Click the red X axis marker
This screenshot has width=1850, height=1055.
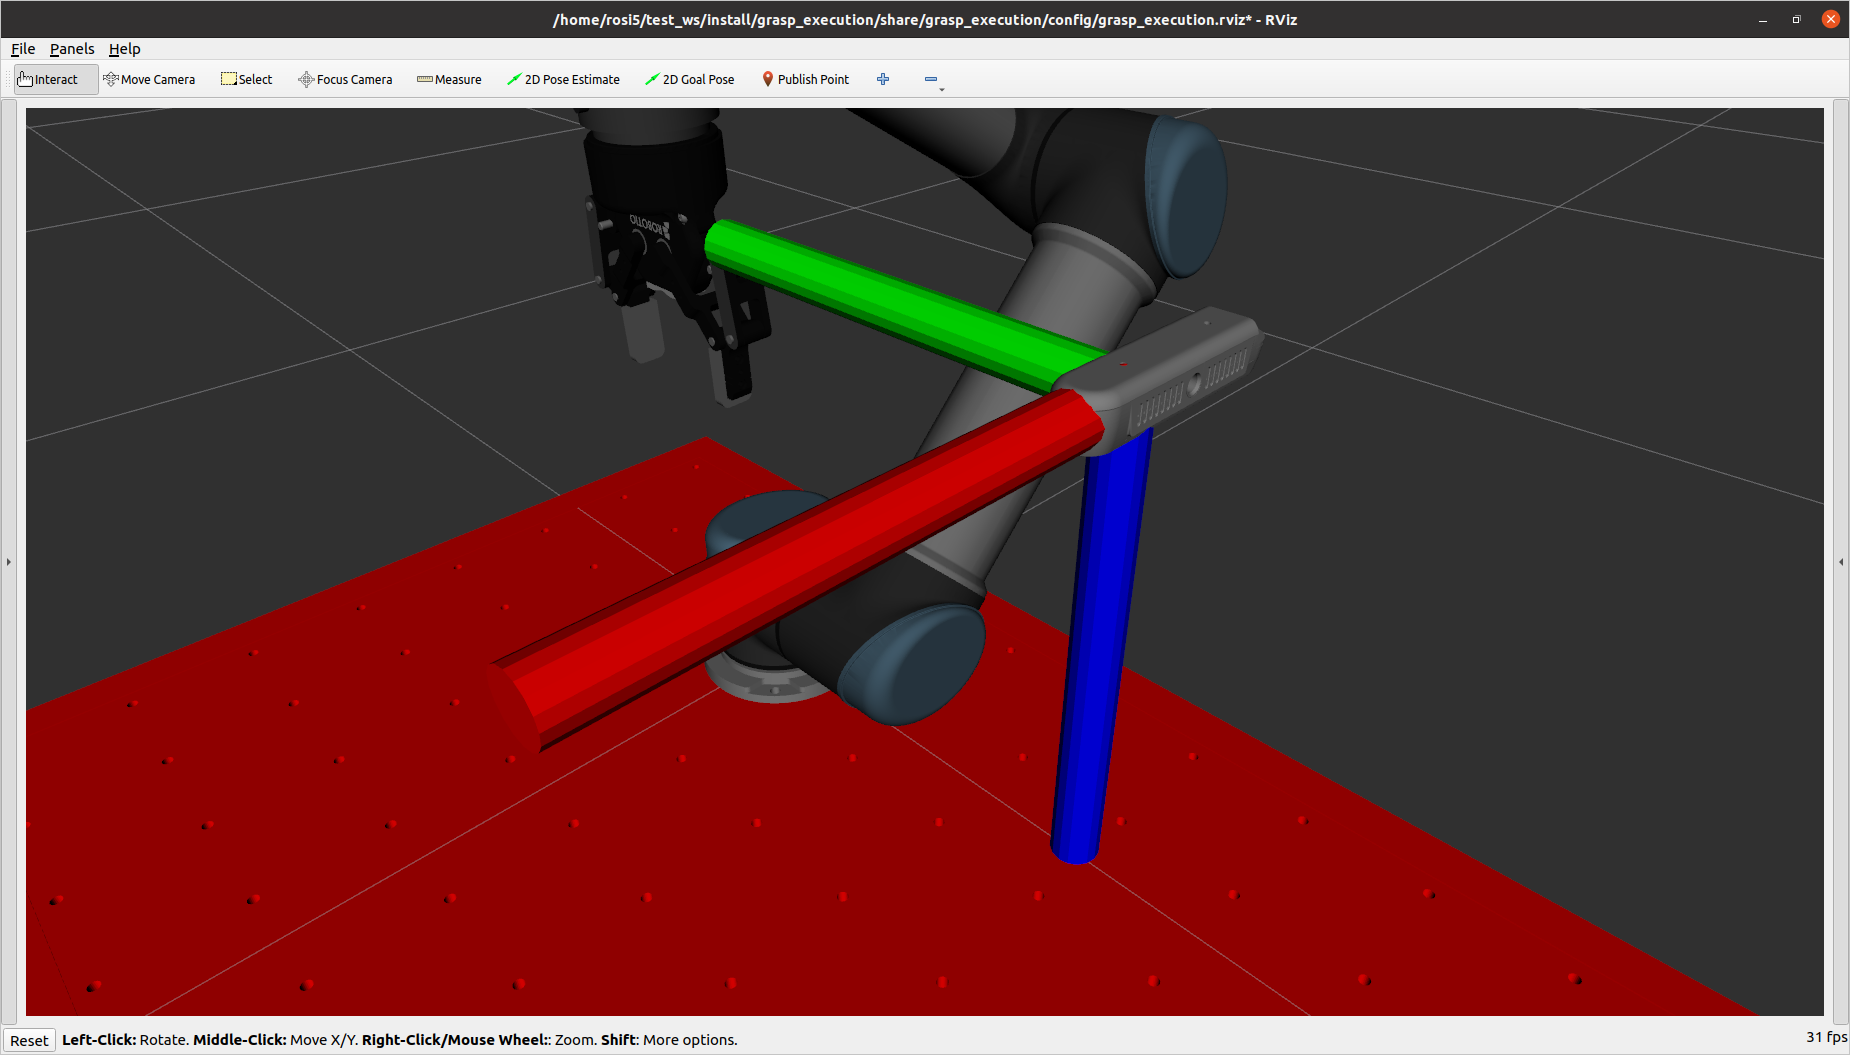796,571
